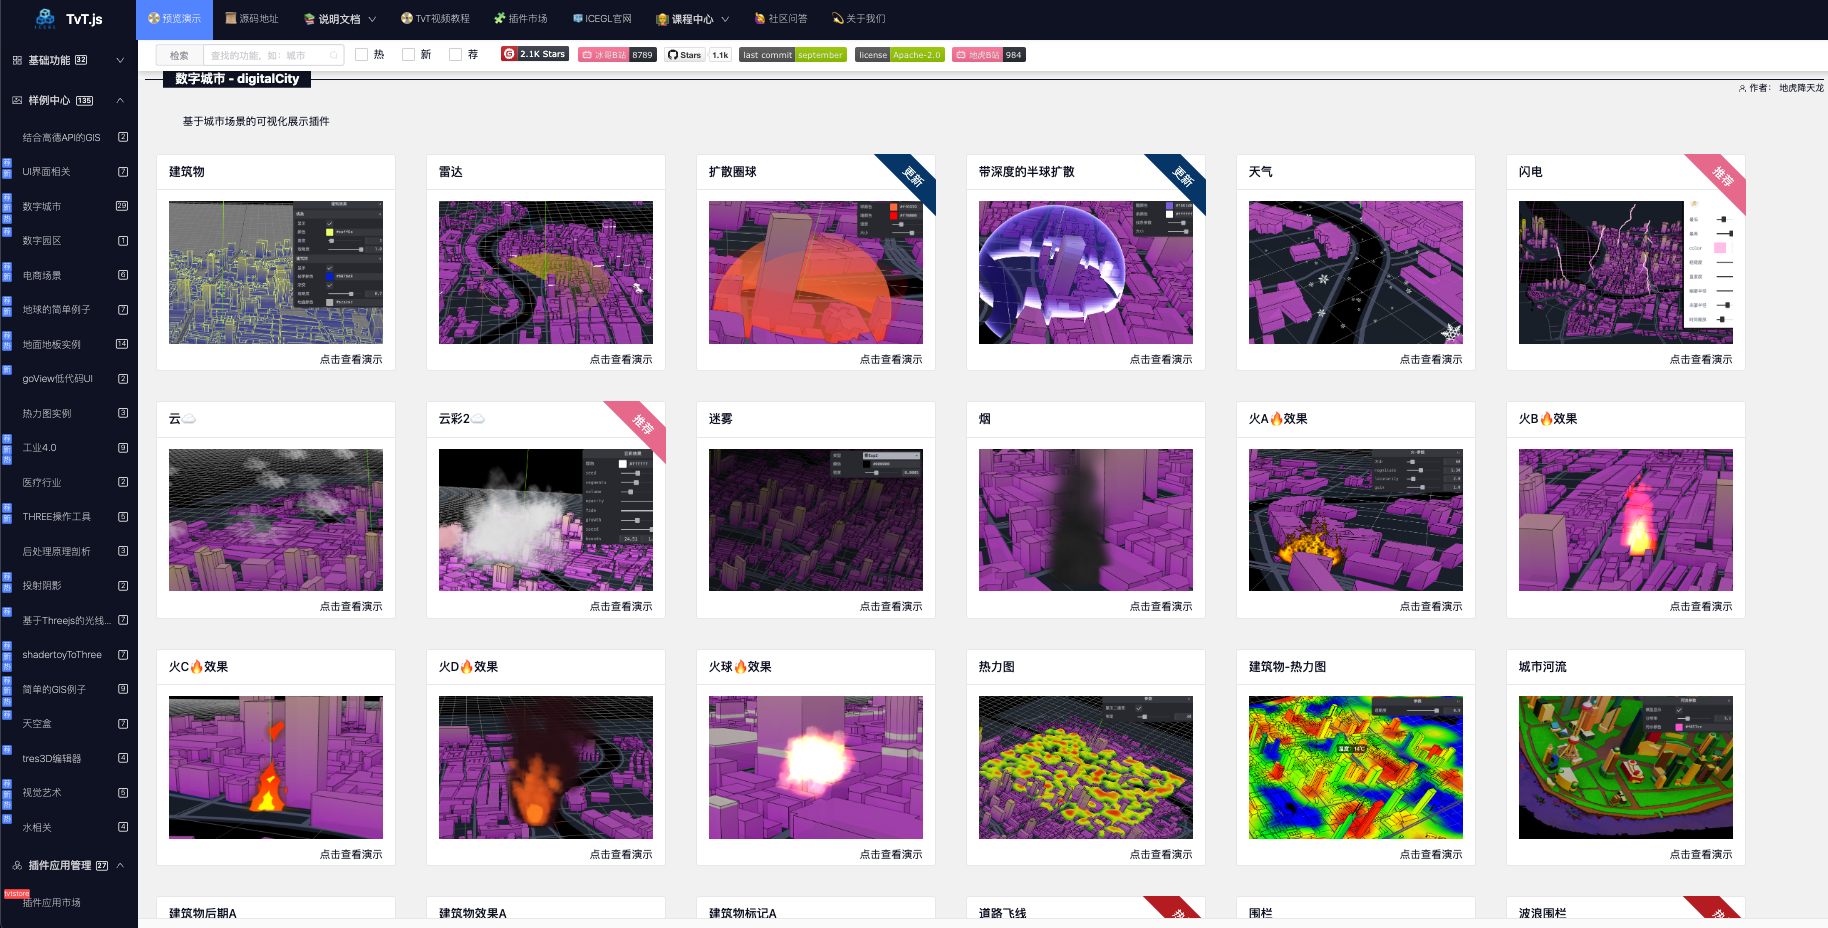Open the 火A效果 thumbnail
Viewport: 1828px width, 928px height.
(1356, 520)
